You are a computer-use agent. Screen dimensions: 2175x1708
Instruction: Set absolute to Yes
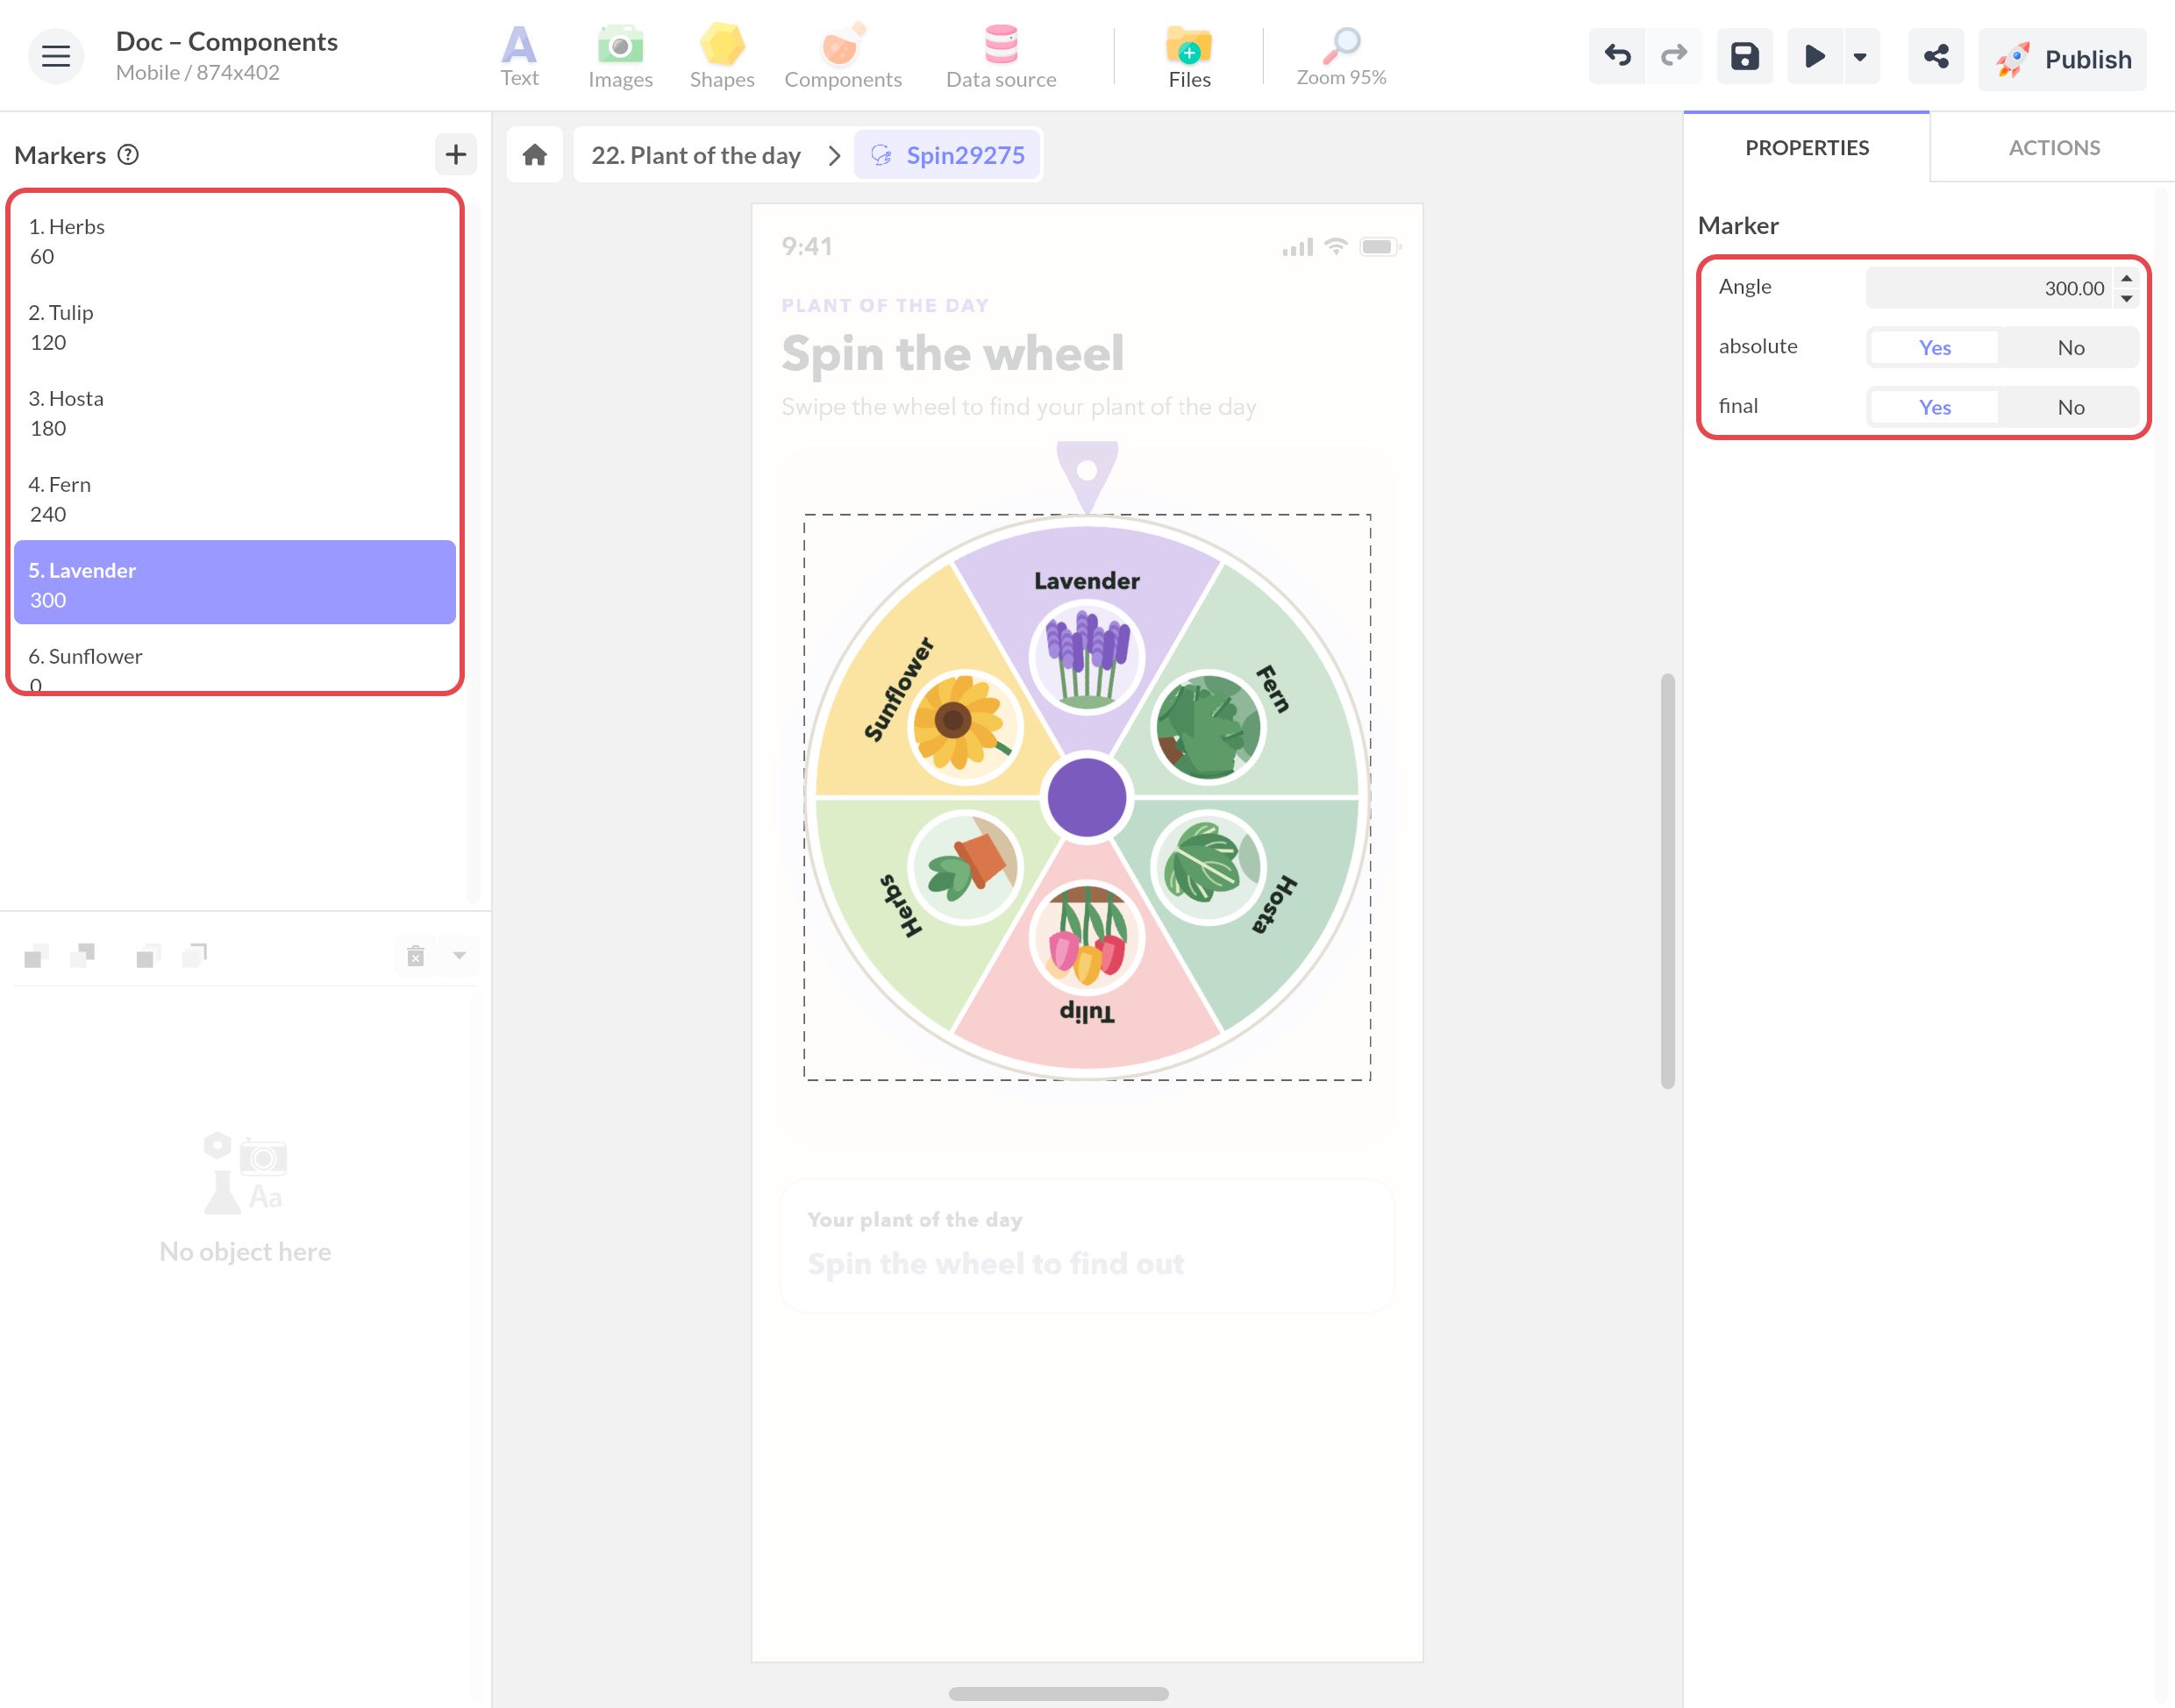coord(1934,347)
